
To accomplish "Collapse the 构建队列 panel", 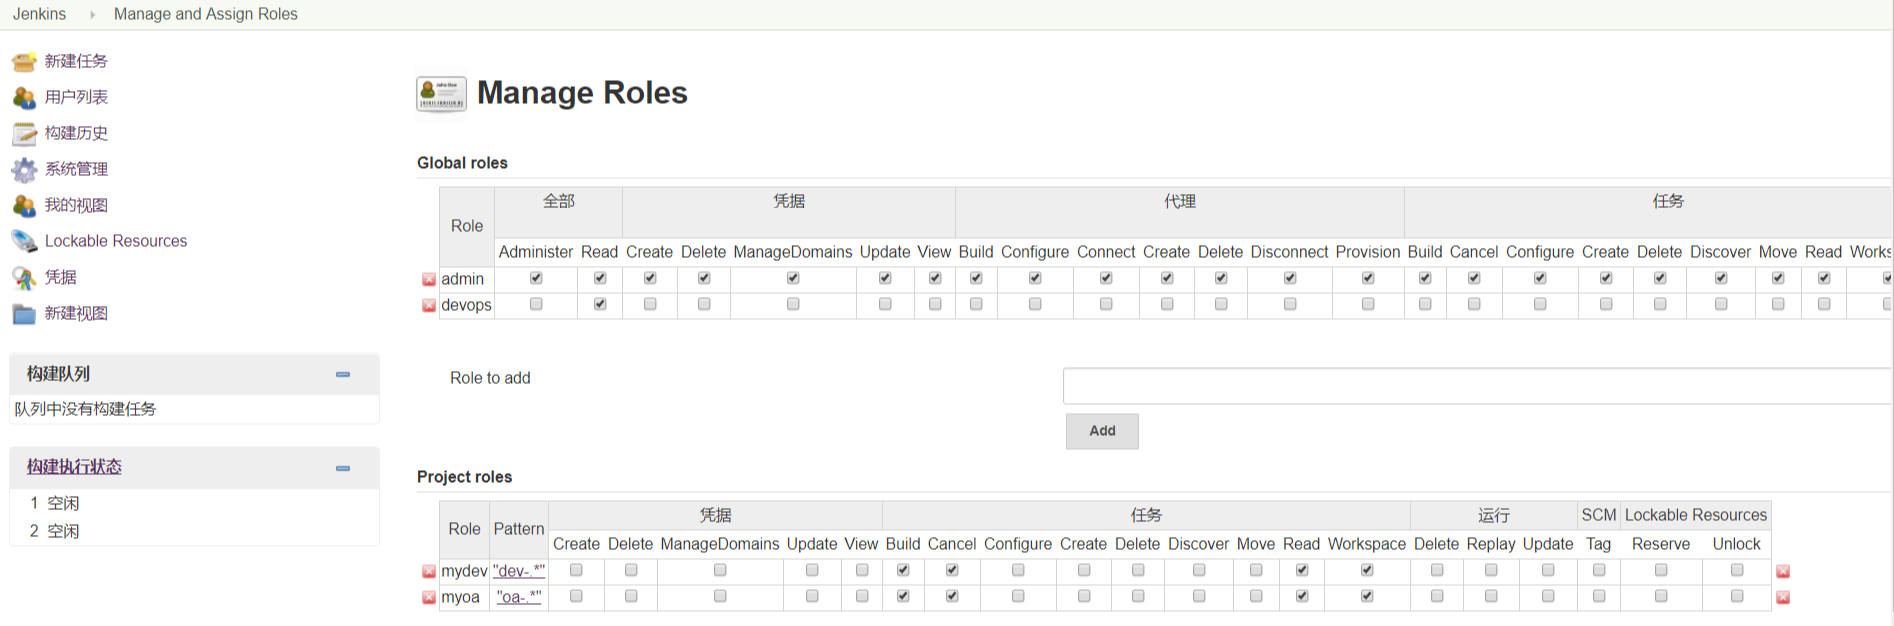I will (x=343, y=375).
